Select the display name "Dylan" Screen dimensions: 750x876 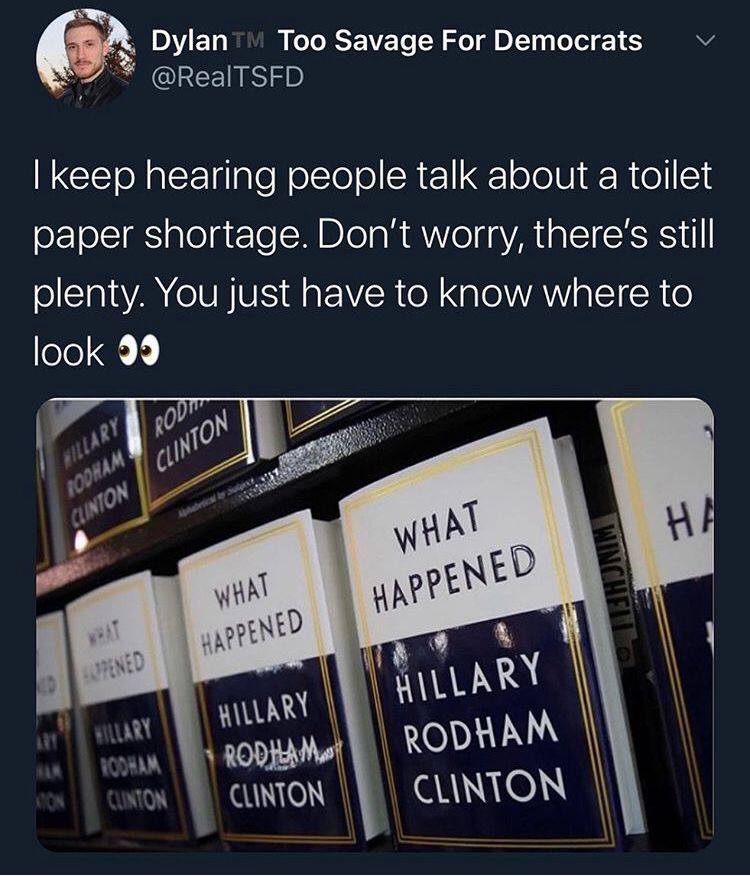coord(189,41)
